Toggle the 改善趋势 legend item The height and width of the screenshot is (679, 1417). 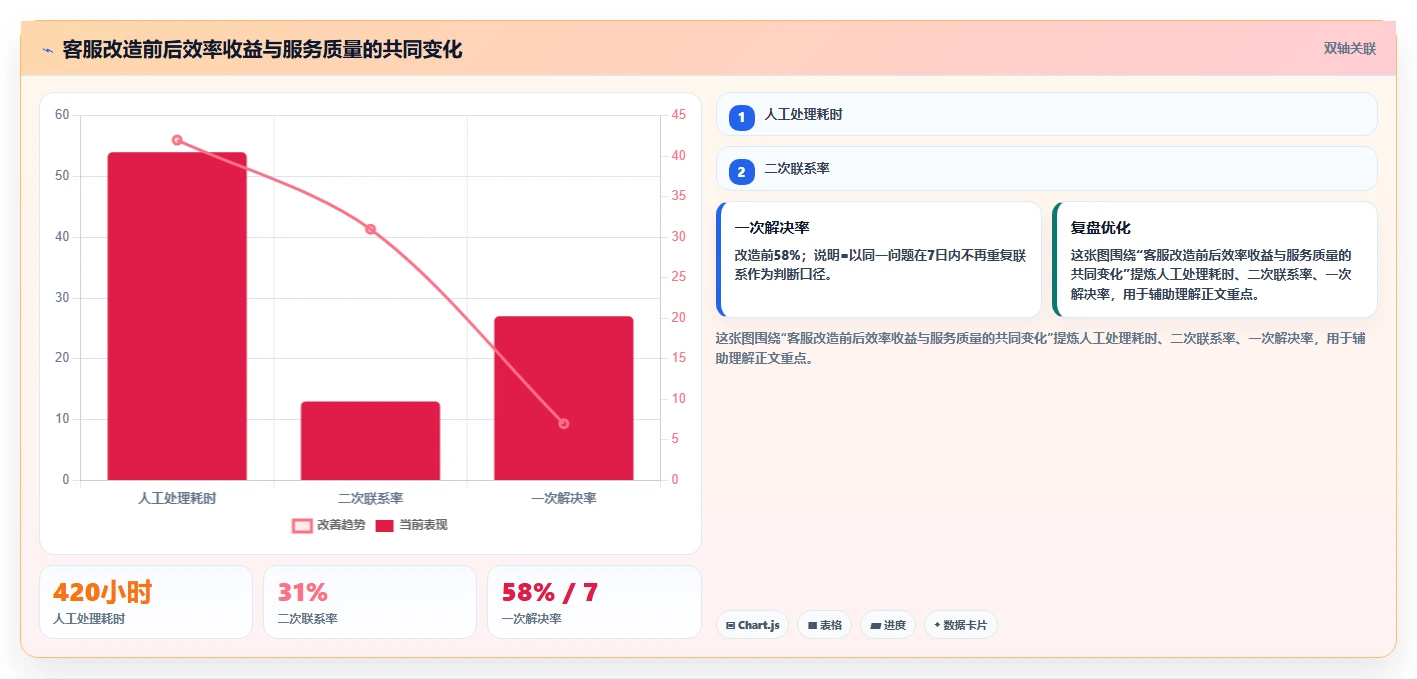pyautogui.click(x=328, y=525)
